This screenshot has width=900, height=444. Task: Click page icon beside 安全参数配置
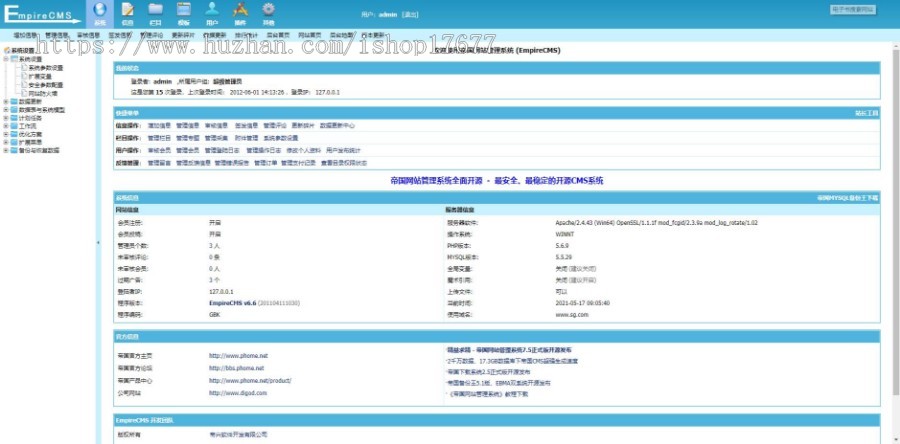coord(24,84)
